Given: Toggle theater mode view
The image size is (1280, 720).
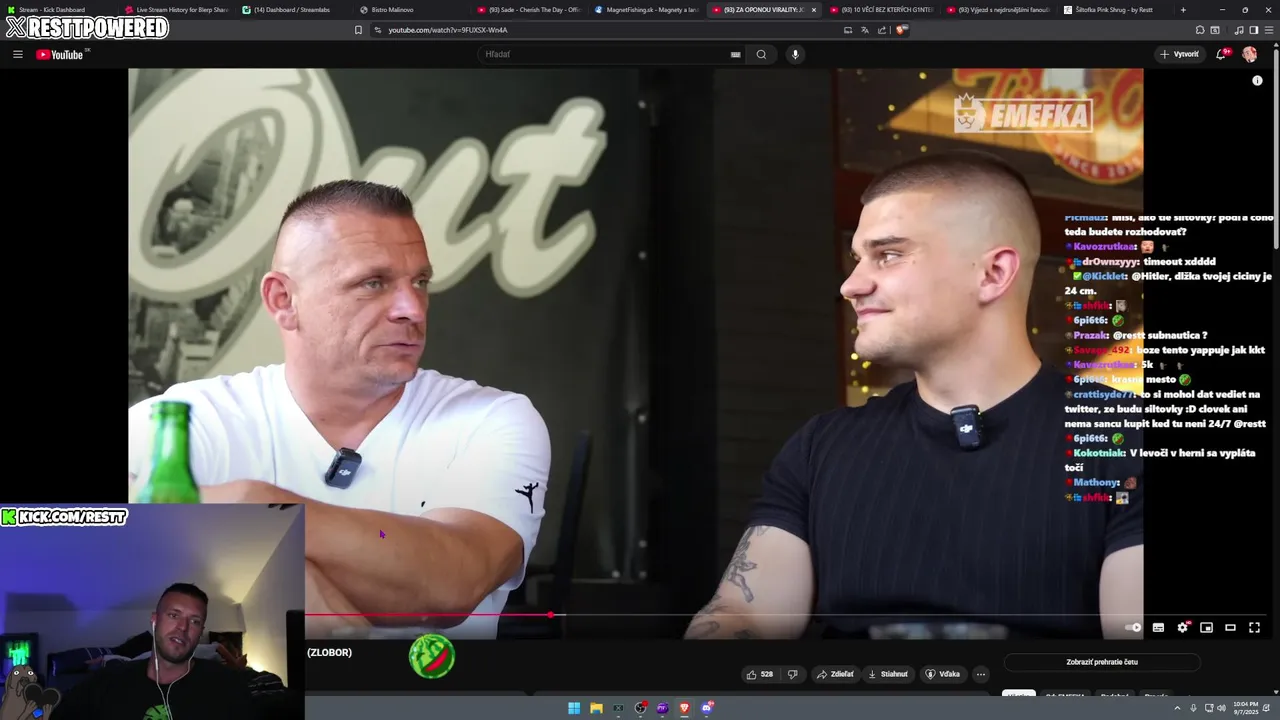Looking at the screenshot, I should click(x=1230, y=627).
